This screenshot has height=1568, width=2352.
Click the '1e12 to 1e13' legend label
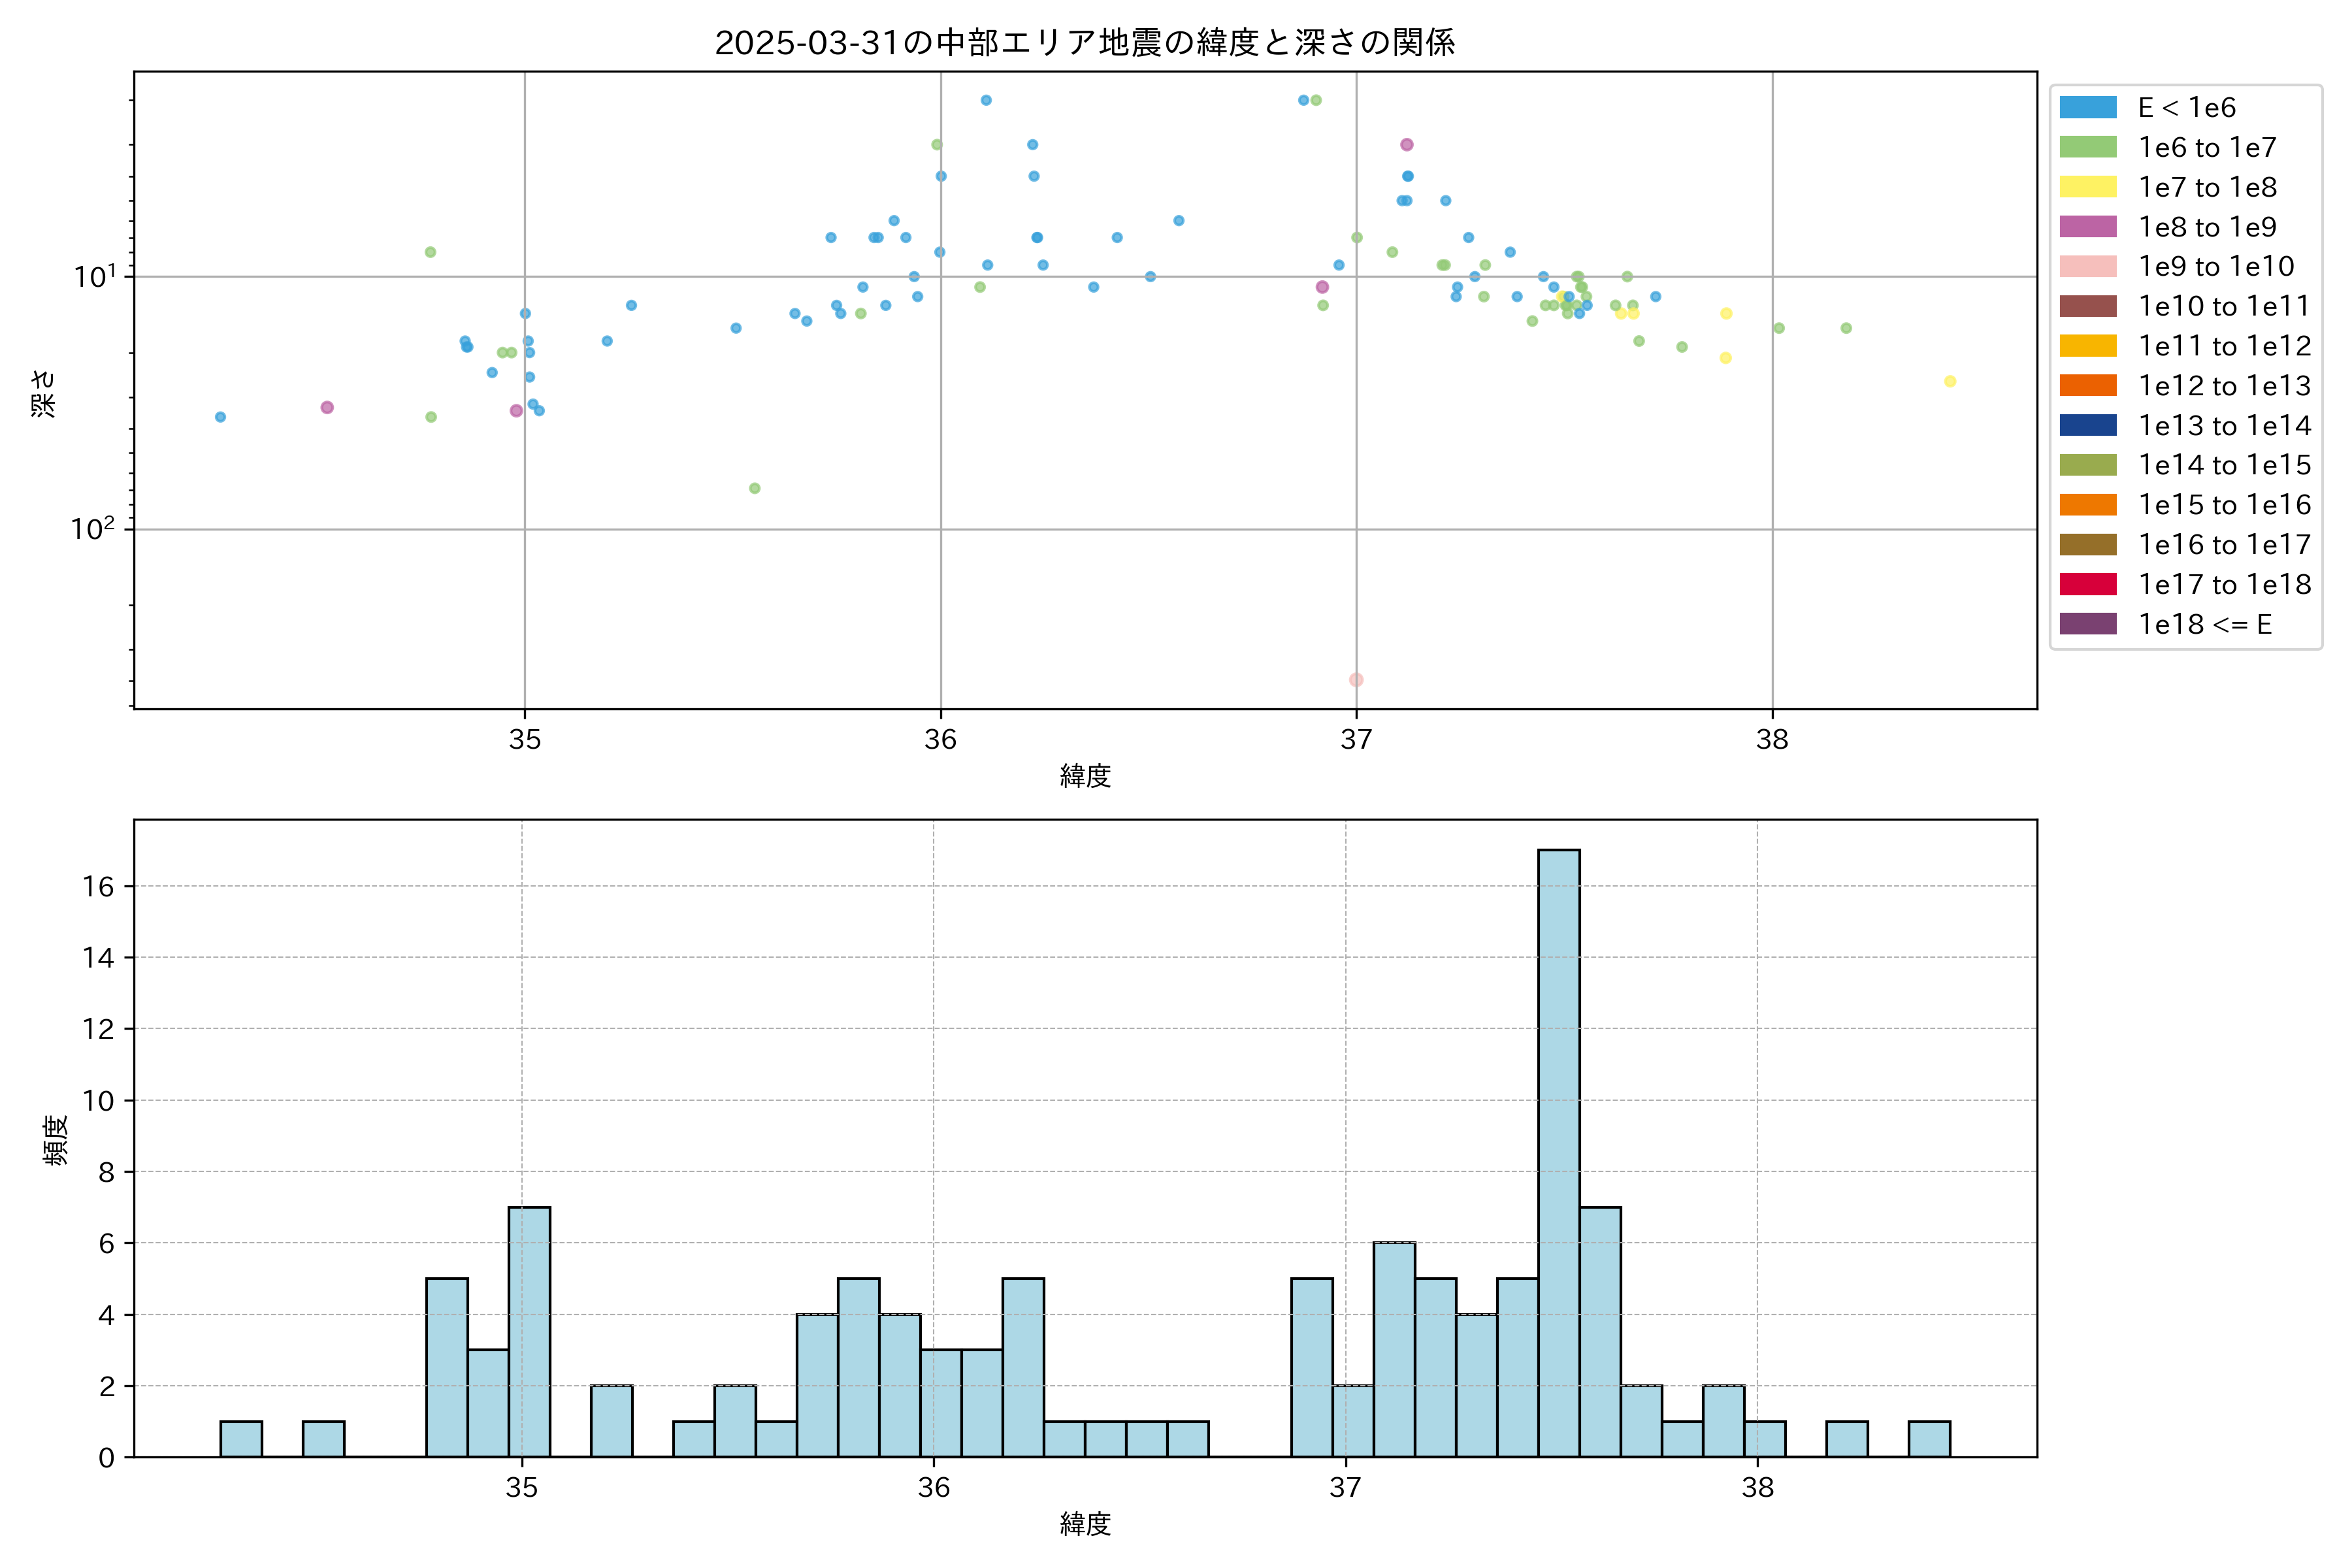[x=2224, y=386]
